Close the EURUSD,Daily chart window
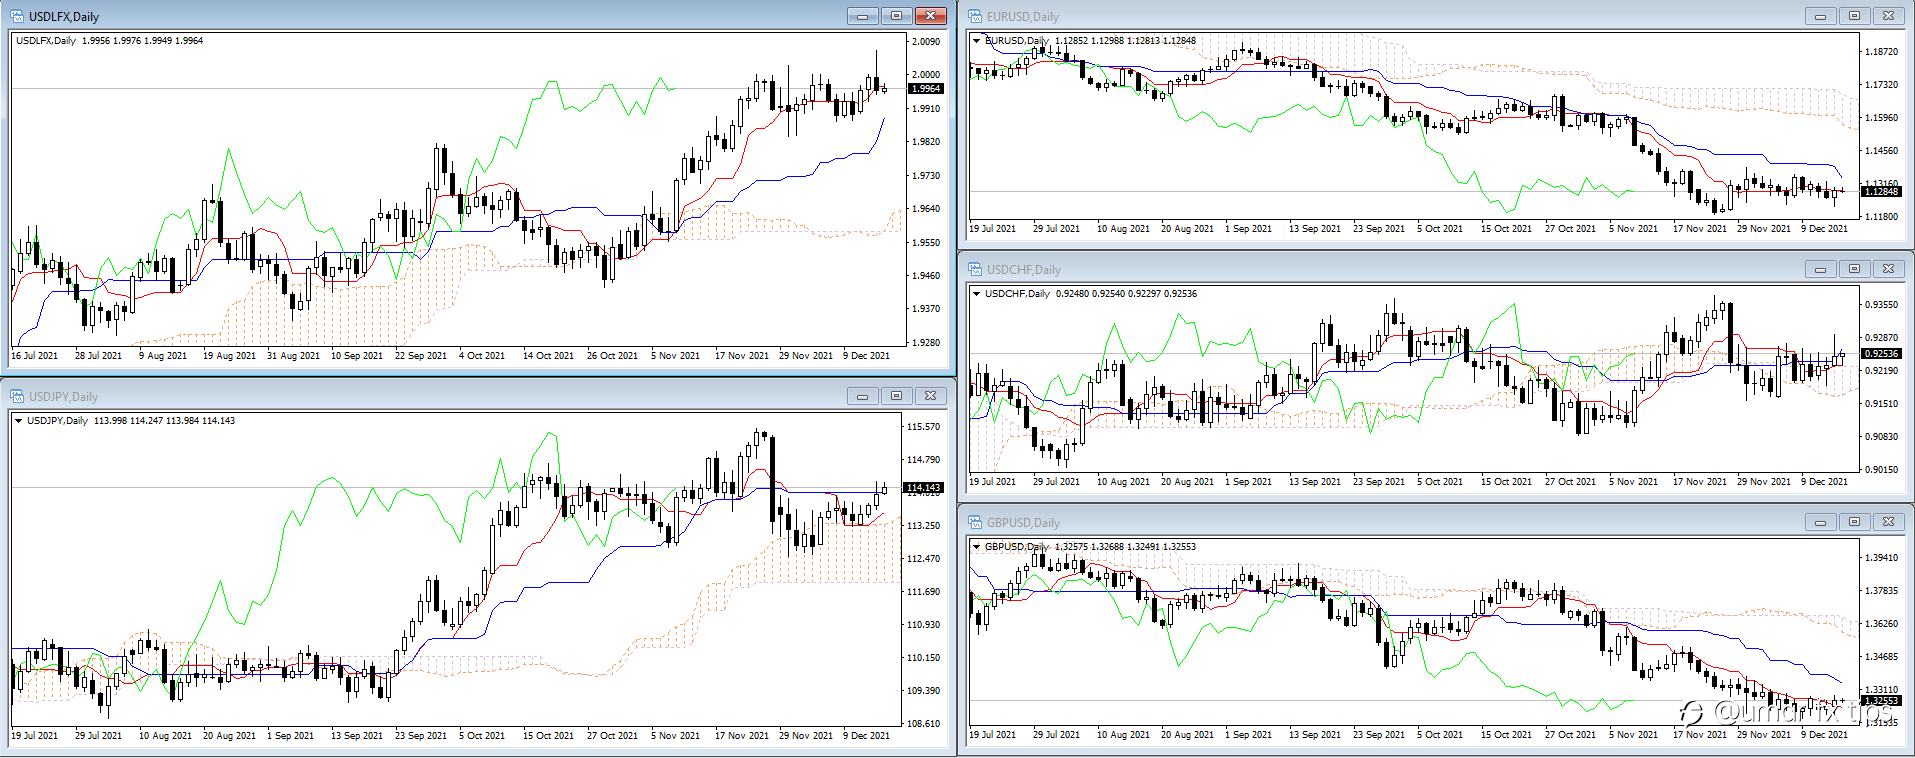Screen dimensions: 1915x758 coord(1888,16)
